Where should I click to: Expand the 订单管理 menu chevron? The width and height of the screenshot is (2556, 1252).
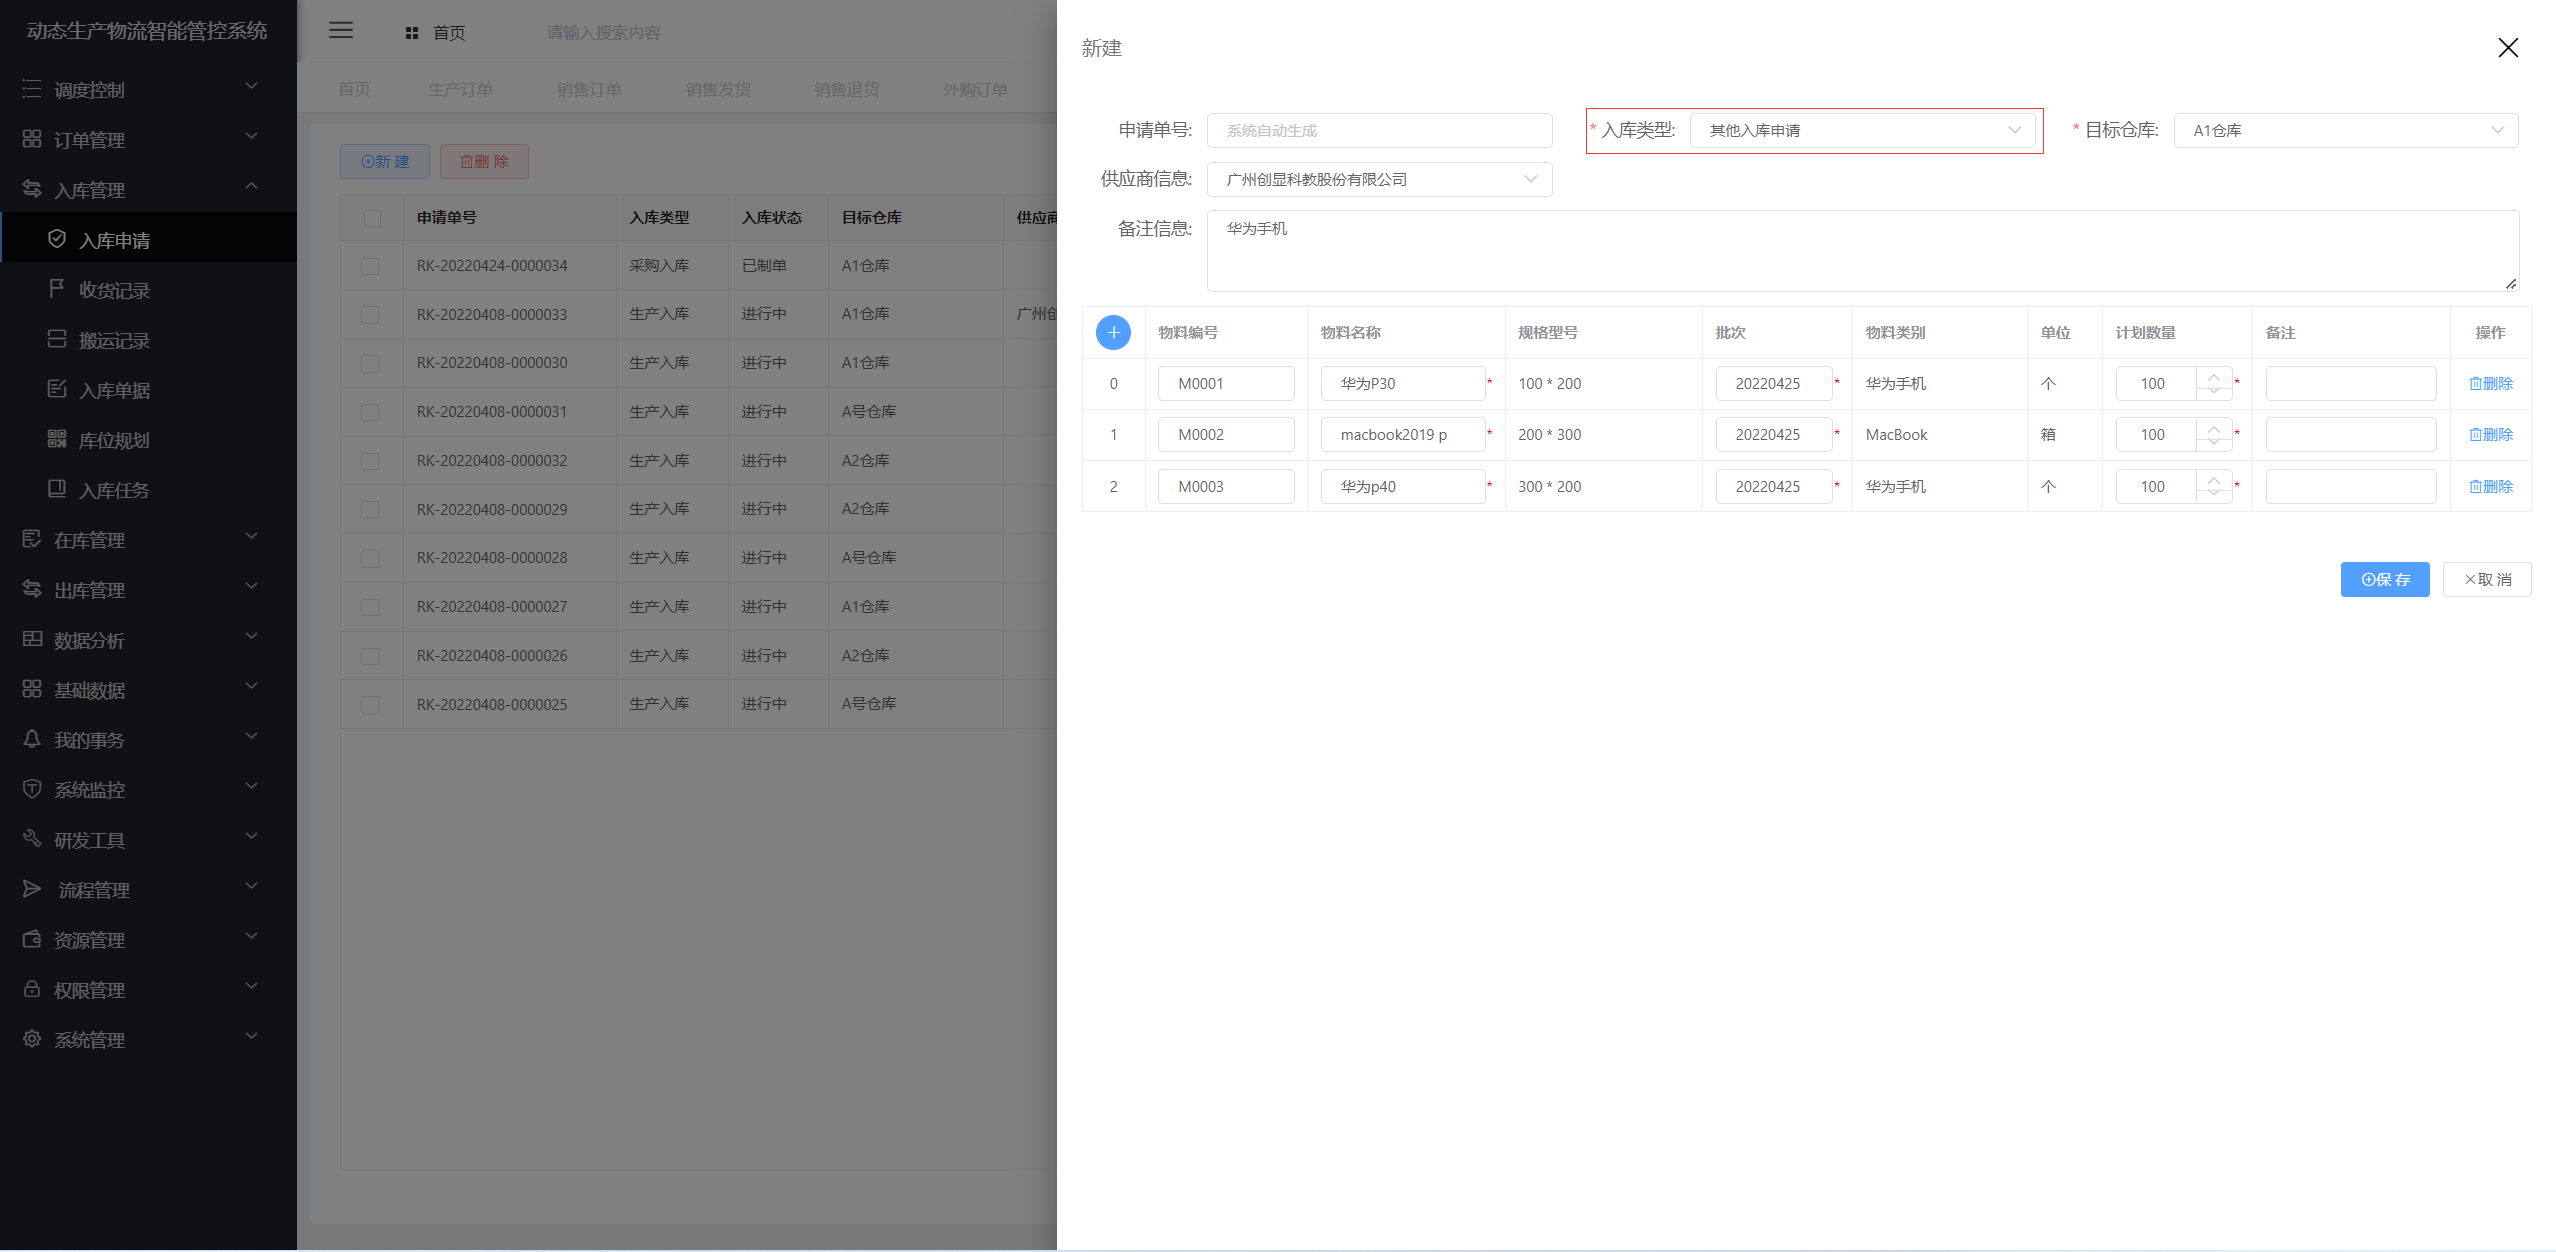pos(252,137)
